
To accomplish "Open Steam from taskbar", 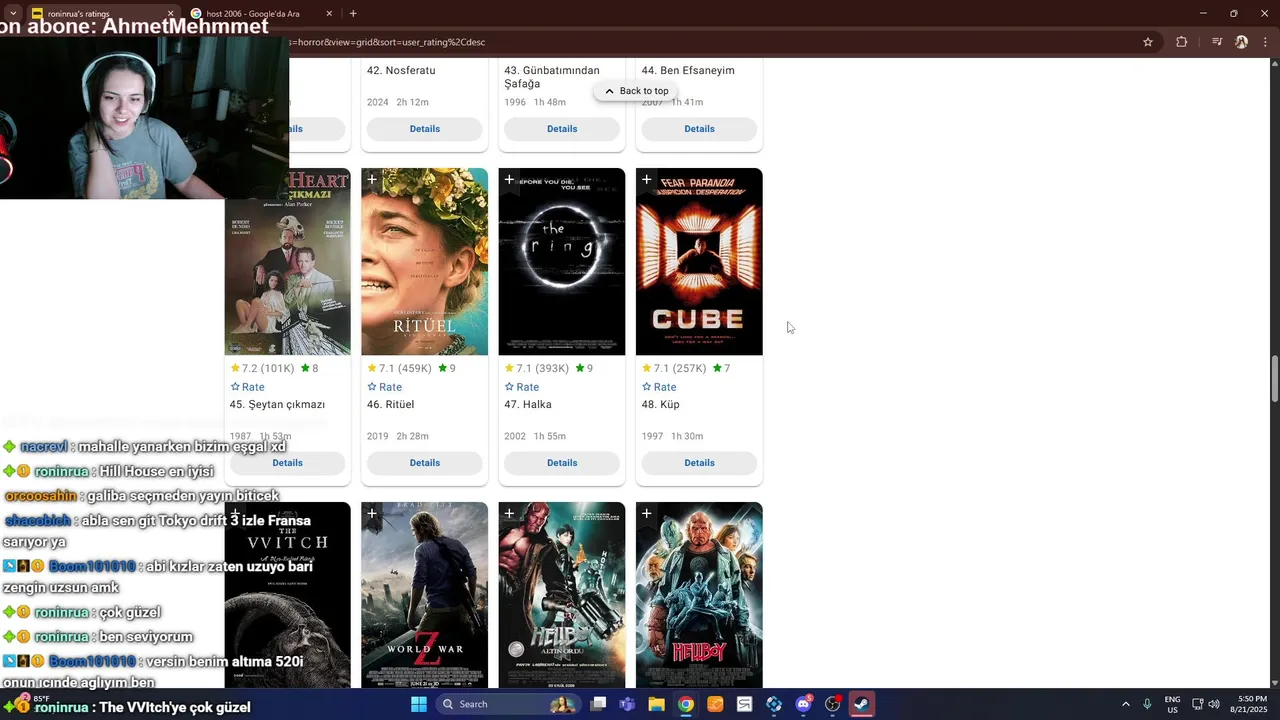I will [861, 704].
